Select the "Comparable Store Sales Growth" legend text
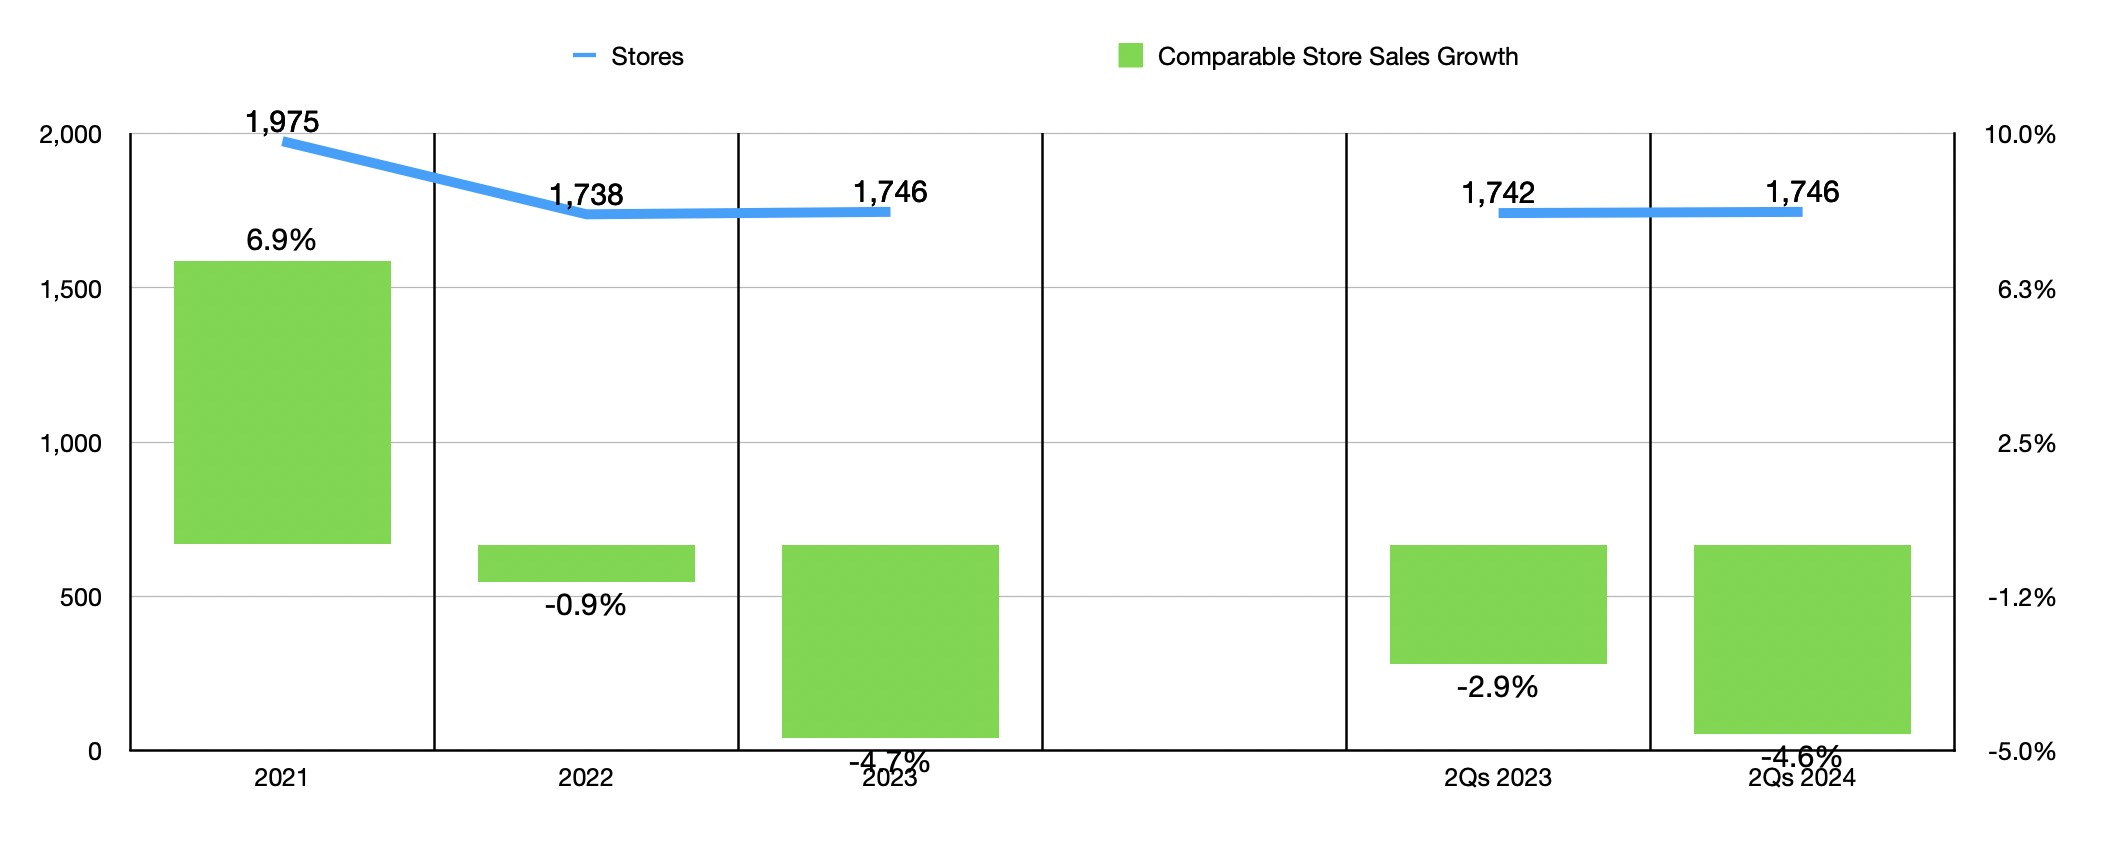The height and width of the screenshot is (846, 2102). 1337,57
